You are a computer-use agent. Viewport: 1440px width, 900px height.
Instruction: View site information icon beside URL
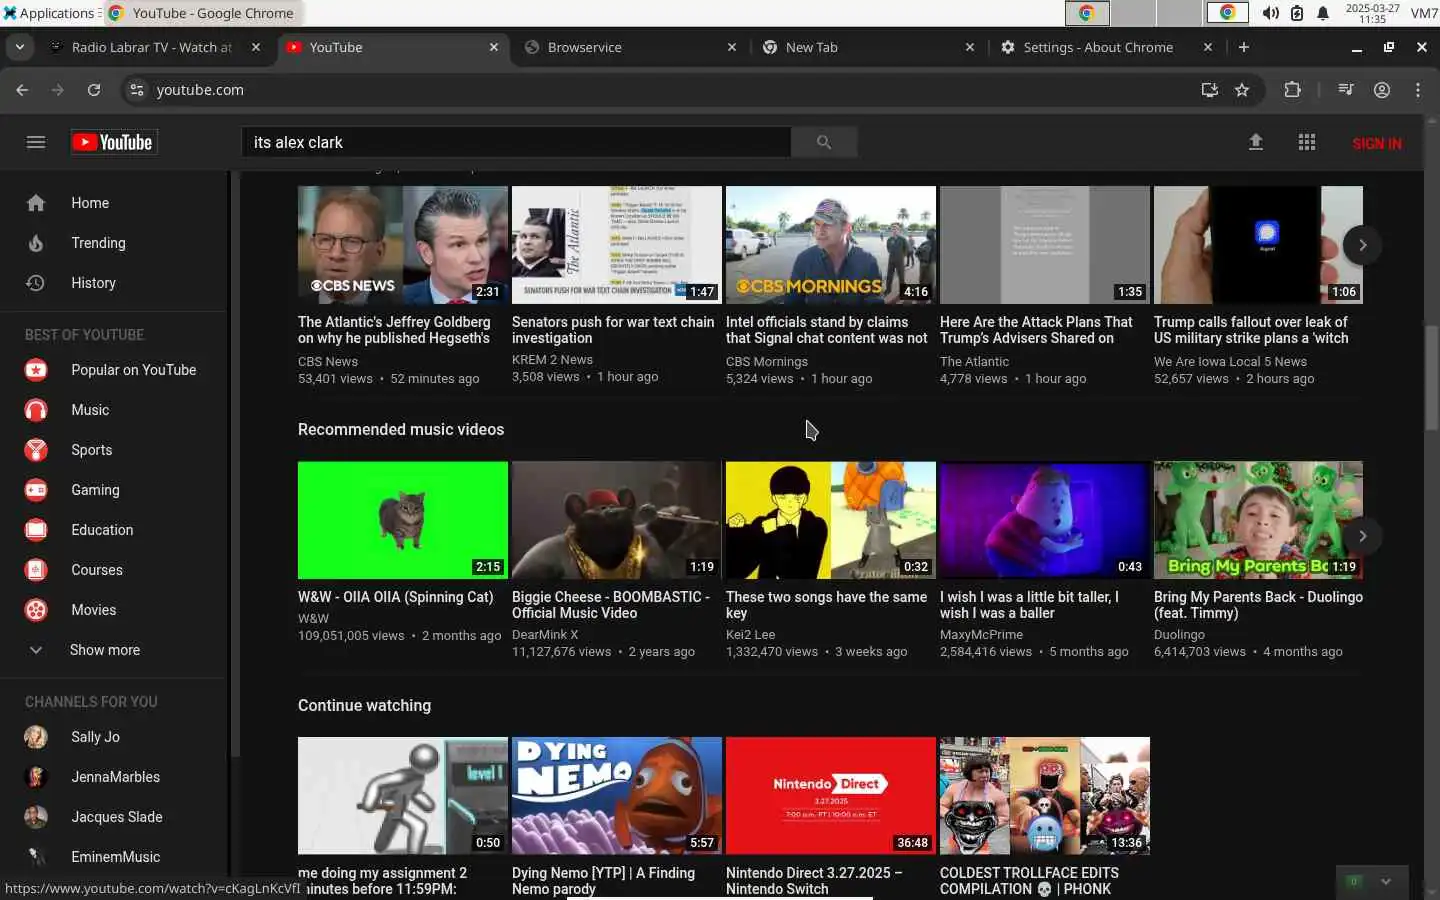tap(138, 90)
